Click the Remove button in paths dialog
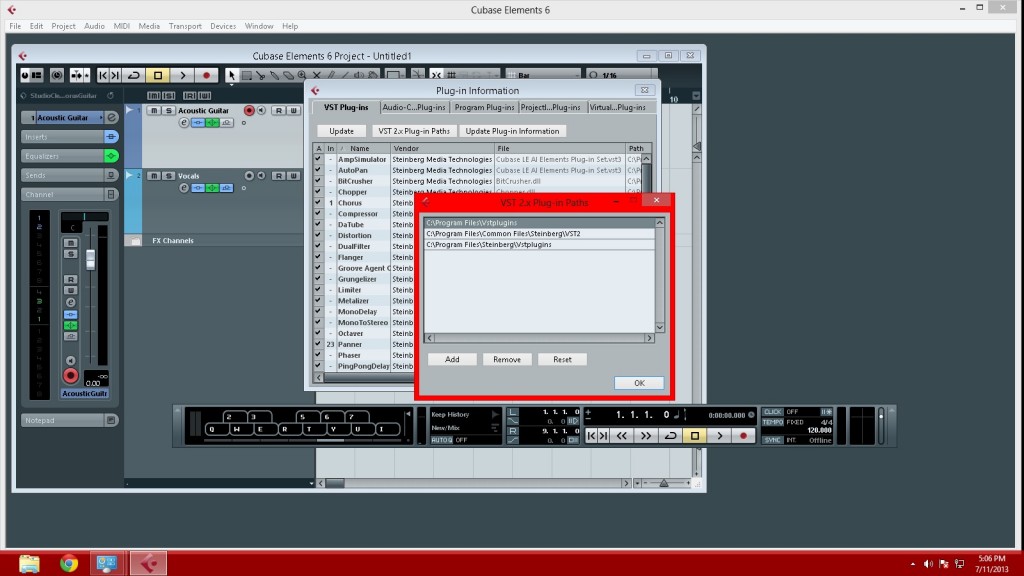Screen dimensions: 1024x576 click(507, 359)
